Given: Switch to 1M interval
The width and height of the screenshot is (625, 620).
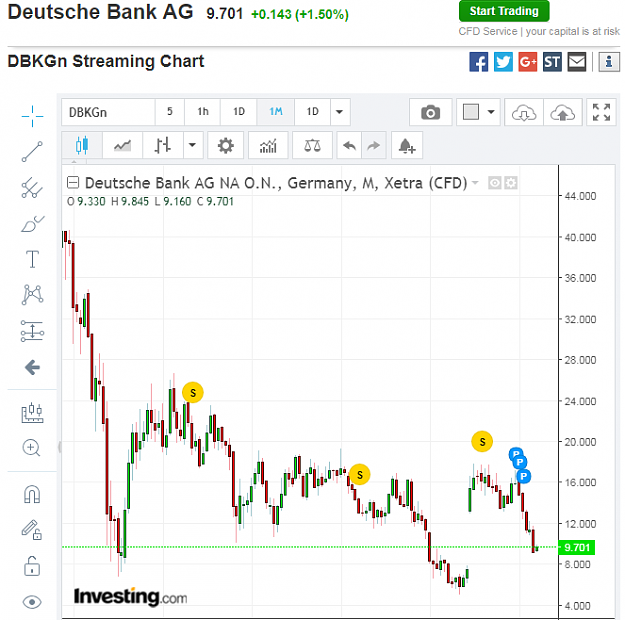Looking at the screenshot, I should (x=275, y=112).
